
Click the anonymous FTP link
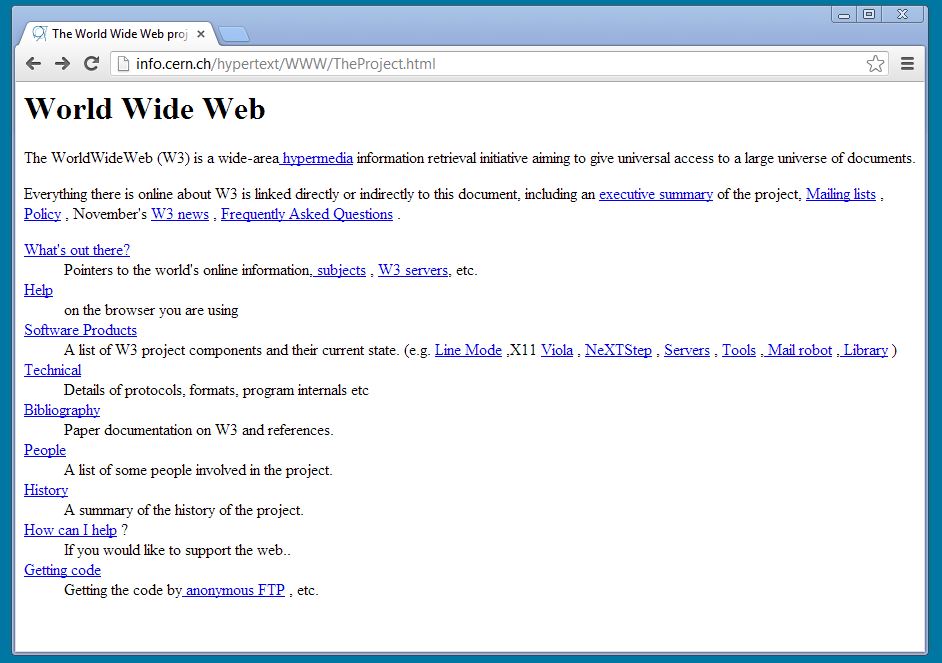click(x=234, y=590)
